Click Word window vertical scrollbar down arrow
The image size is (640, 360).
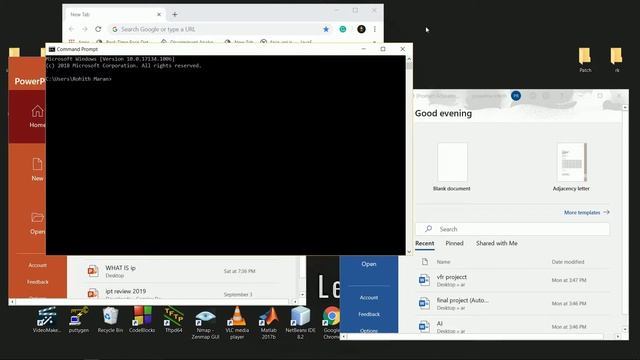click(625, 329)
